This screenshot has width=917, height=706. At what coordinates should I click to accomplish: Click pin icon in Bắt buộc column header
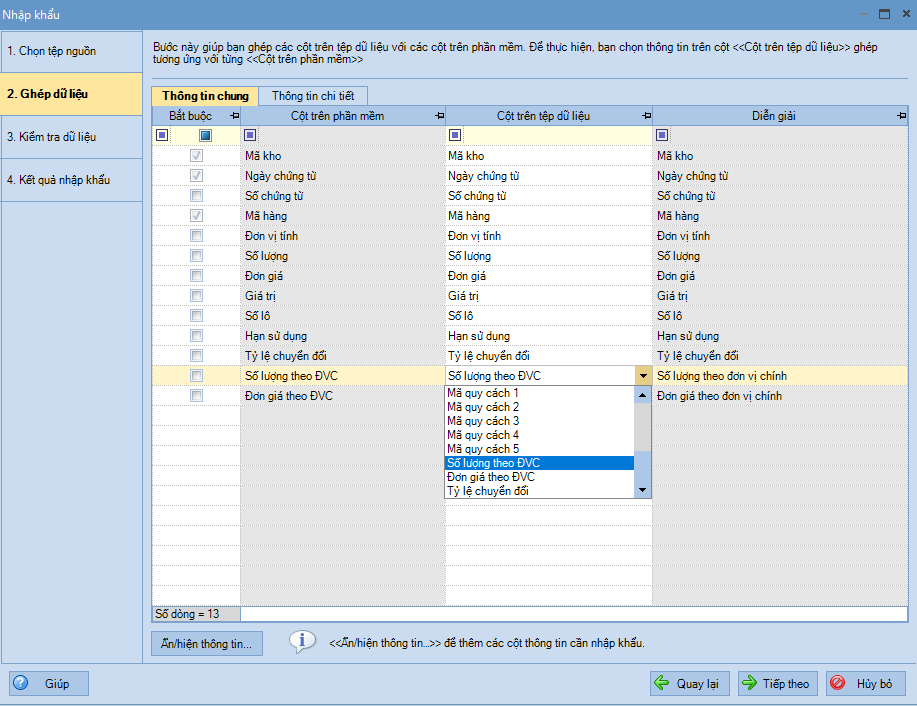(234, 117)
